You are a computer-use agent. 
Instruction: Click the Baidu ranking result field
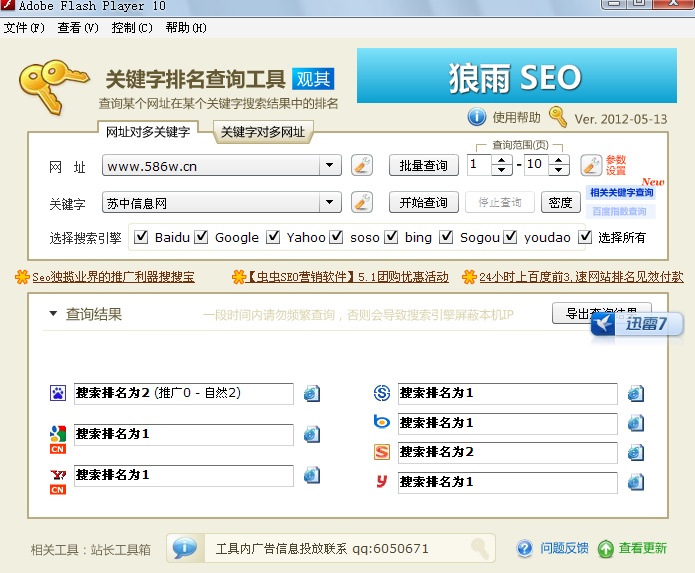point(184,394)
